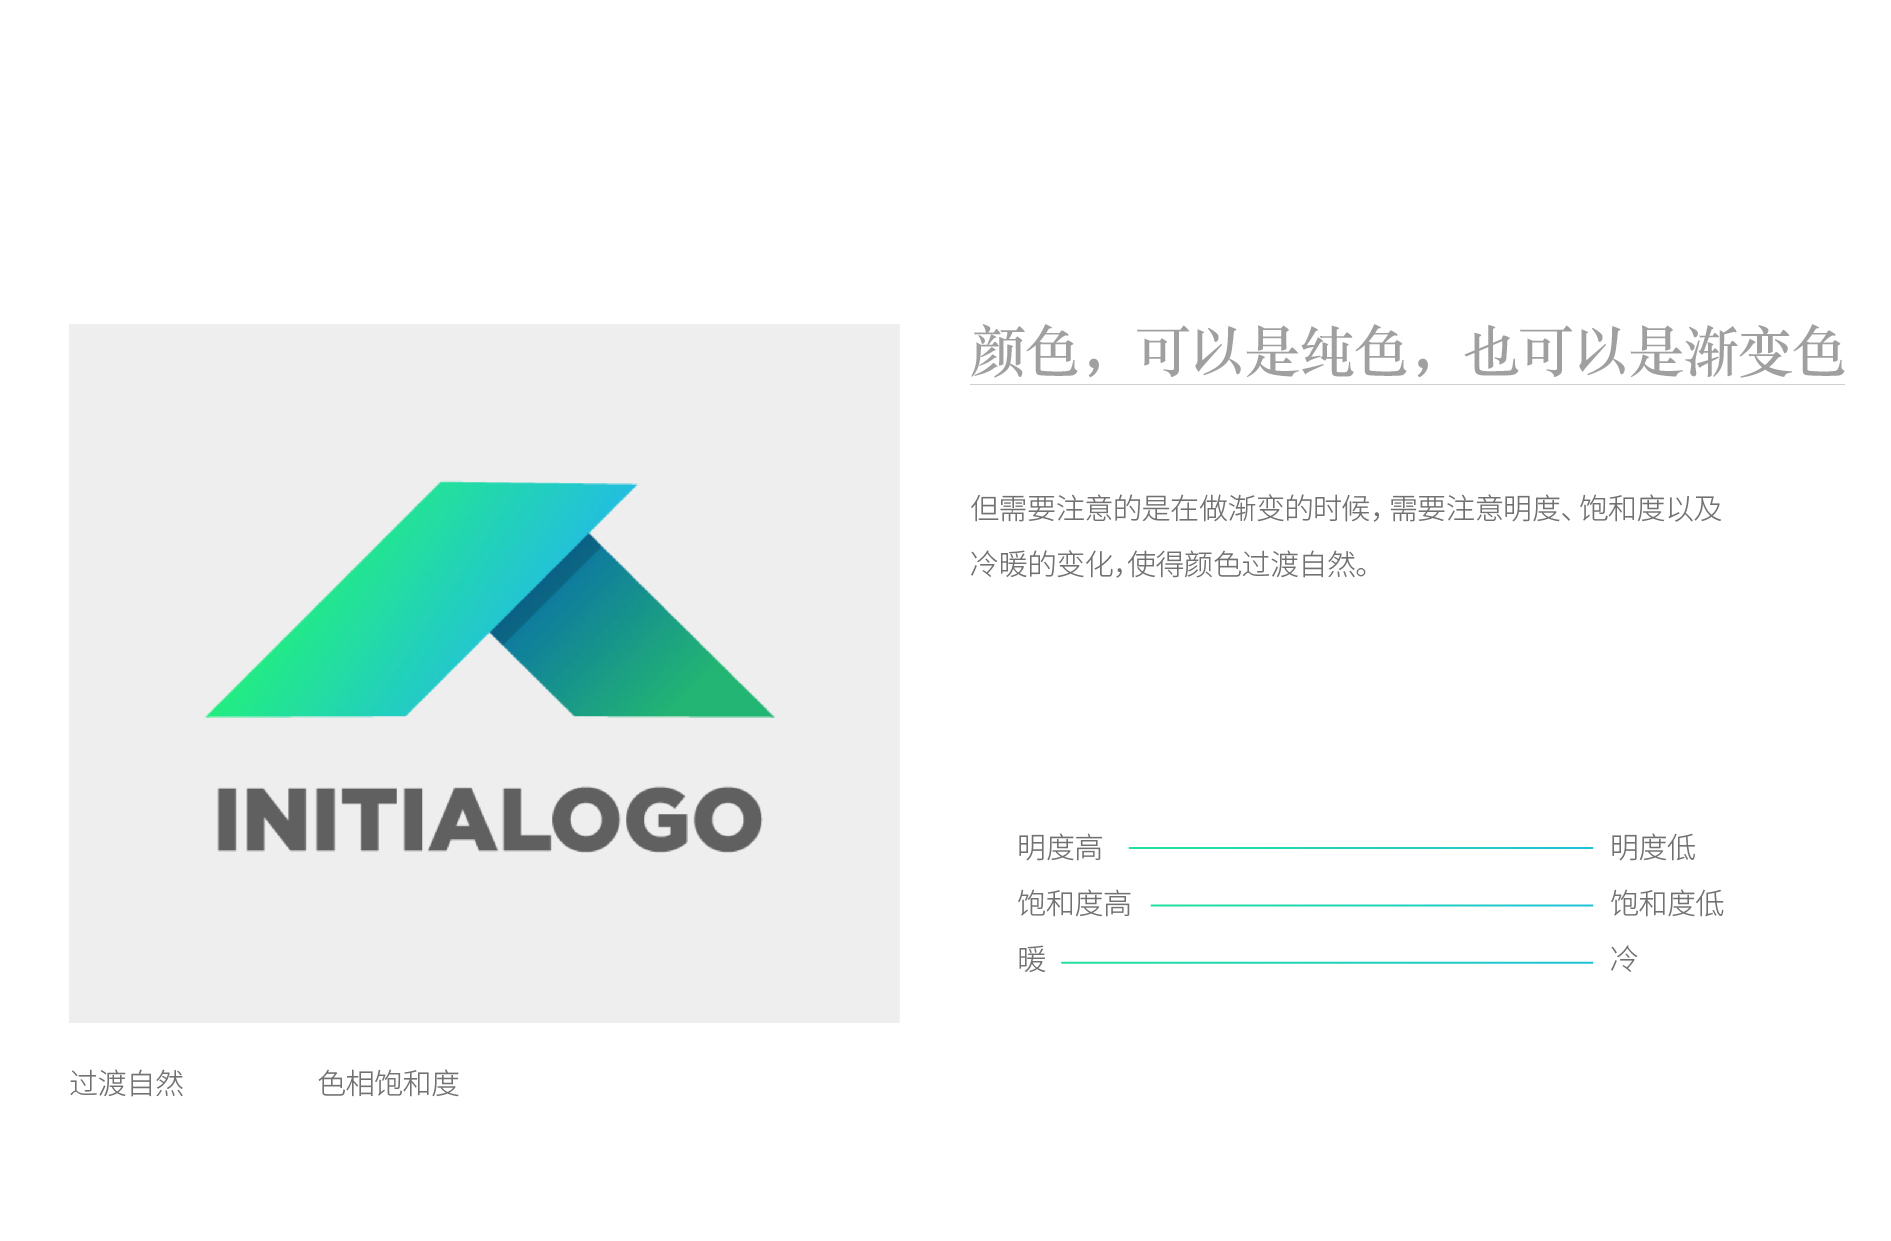Click the 明度高 label
The image size is (1891, 1241).
click(x=1060, y=848)
